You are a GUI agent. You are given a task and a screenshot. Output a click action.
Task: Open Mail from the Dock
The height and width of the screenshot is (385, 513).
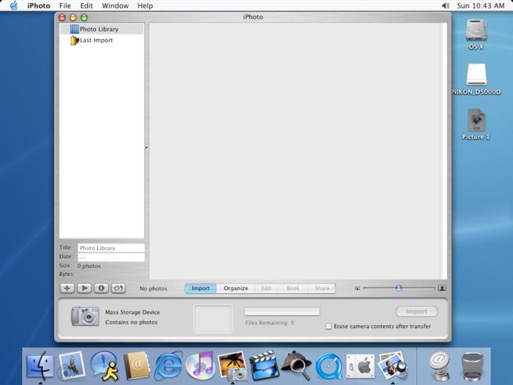[71, 366]
